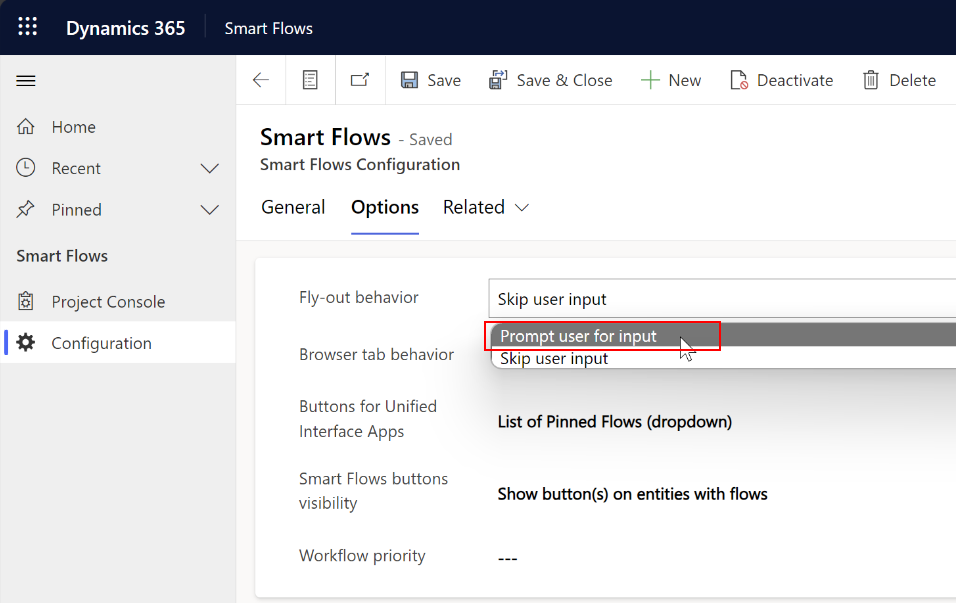Switch to the General tab

coord(293,207)
